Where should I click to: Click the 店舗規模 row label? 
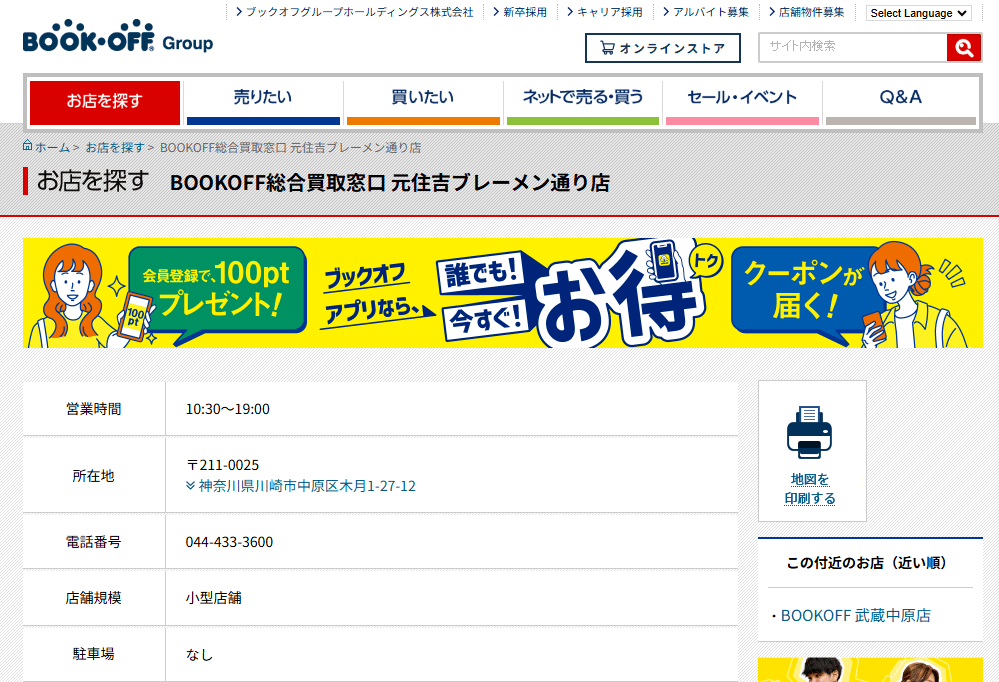[94, 598]
